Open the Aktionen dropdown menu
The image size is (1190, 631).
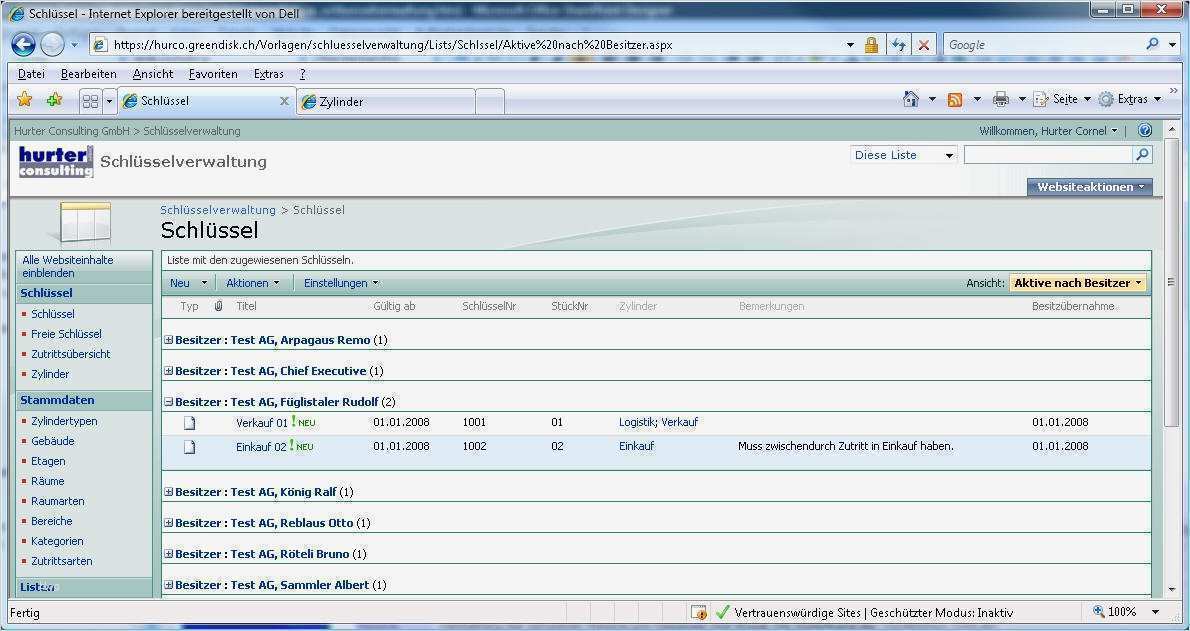(x=253, y=283)
